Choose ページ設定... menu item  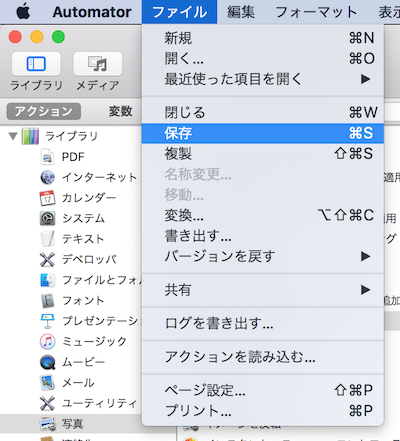[x=263, y=390]
